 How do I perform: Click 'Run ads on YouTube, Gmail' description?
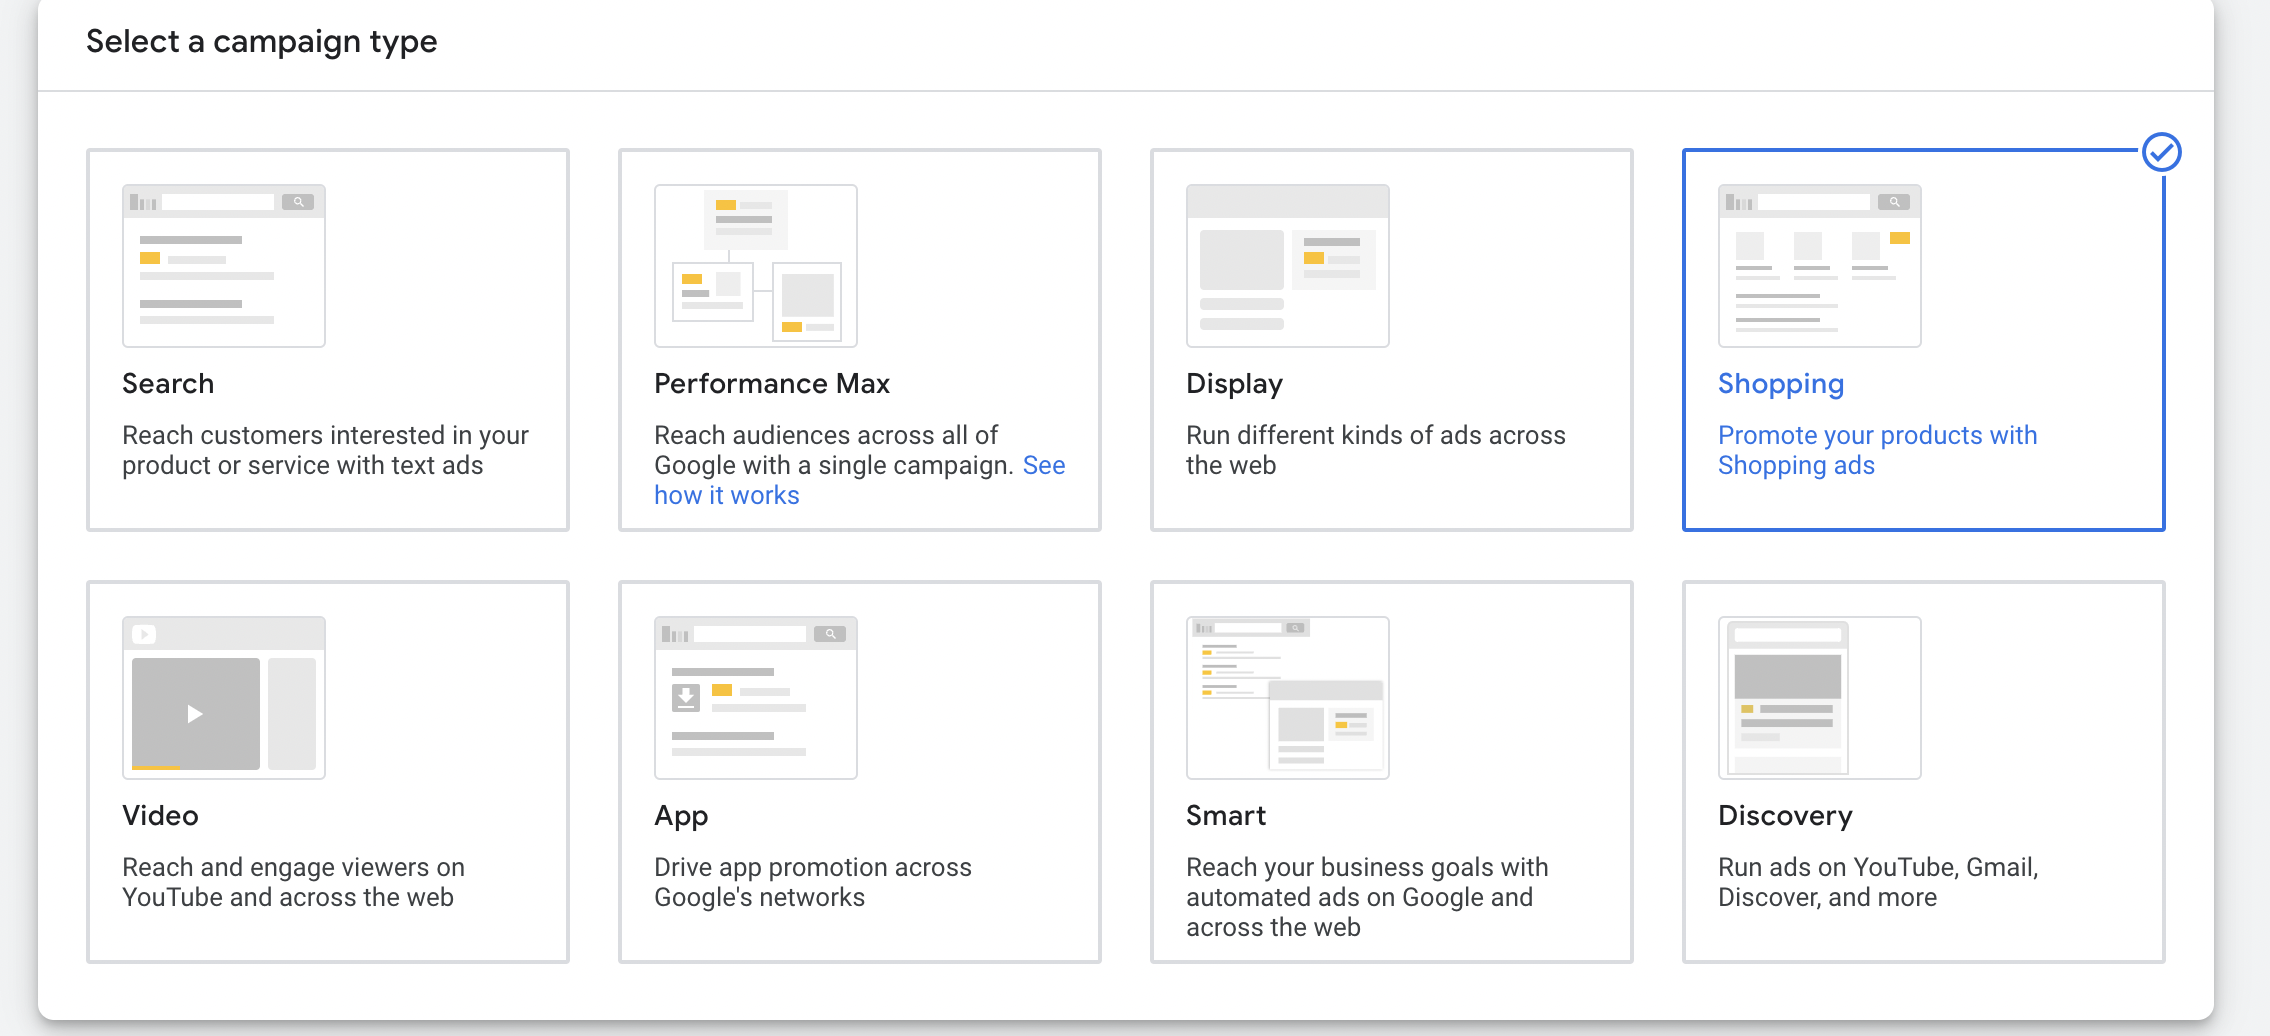tap(1878, 882)
